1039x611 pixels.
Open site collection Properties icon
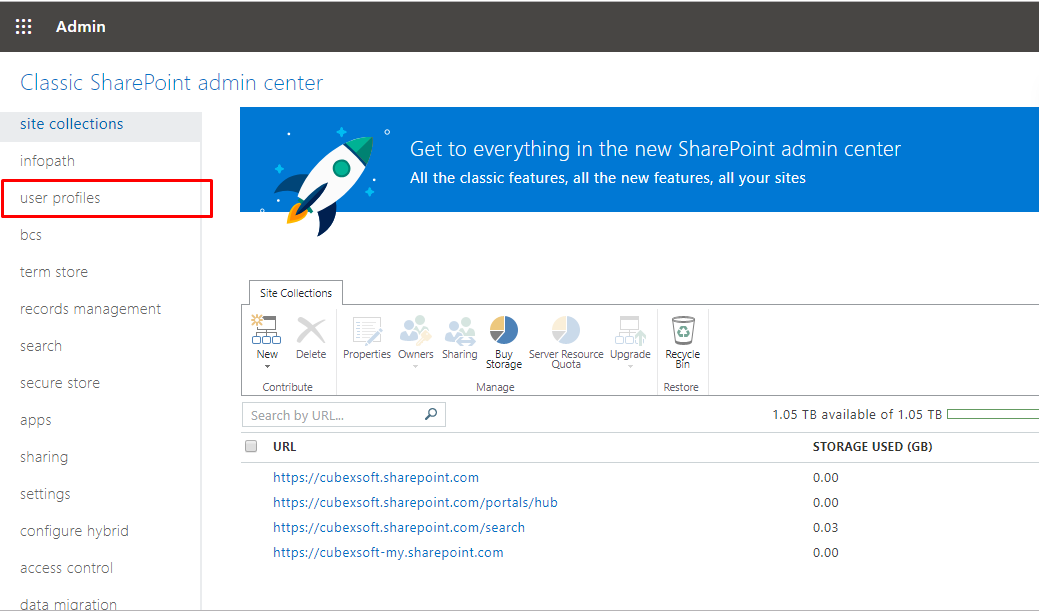[x=367, y=330]
